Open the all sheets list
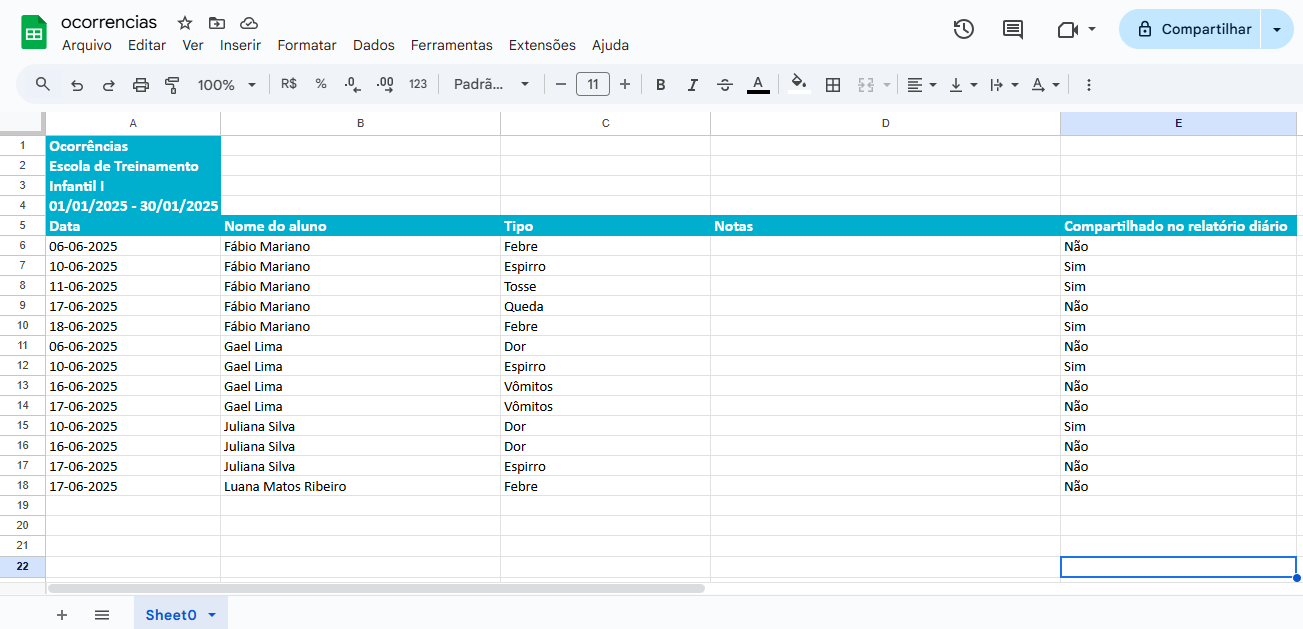This screenshot has height=629, width=1303. coord(102,614)
